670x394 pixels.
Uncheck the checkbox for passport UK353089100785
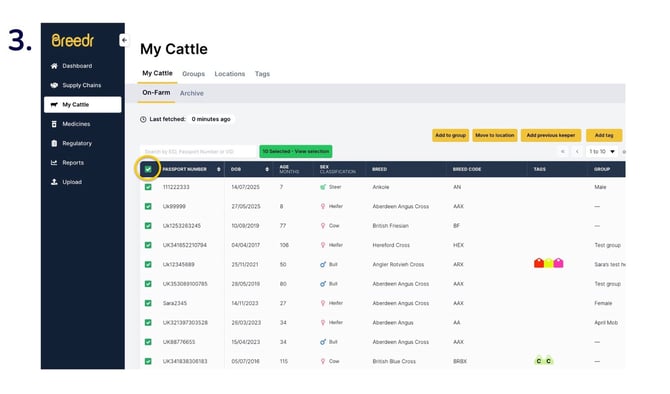pos(148,284)
